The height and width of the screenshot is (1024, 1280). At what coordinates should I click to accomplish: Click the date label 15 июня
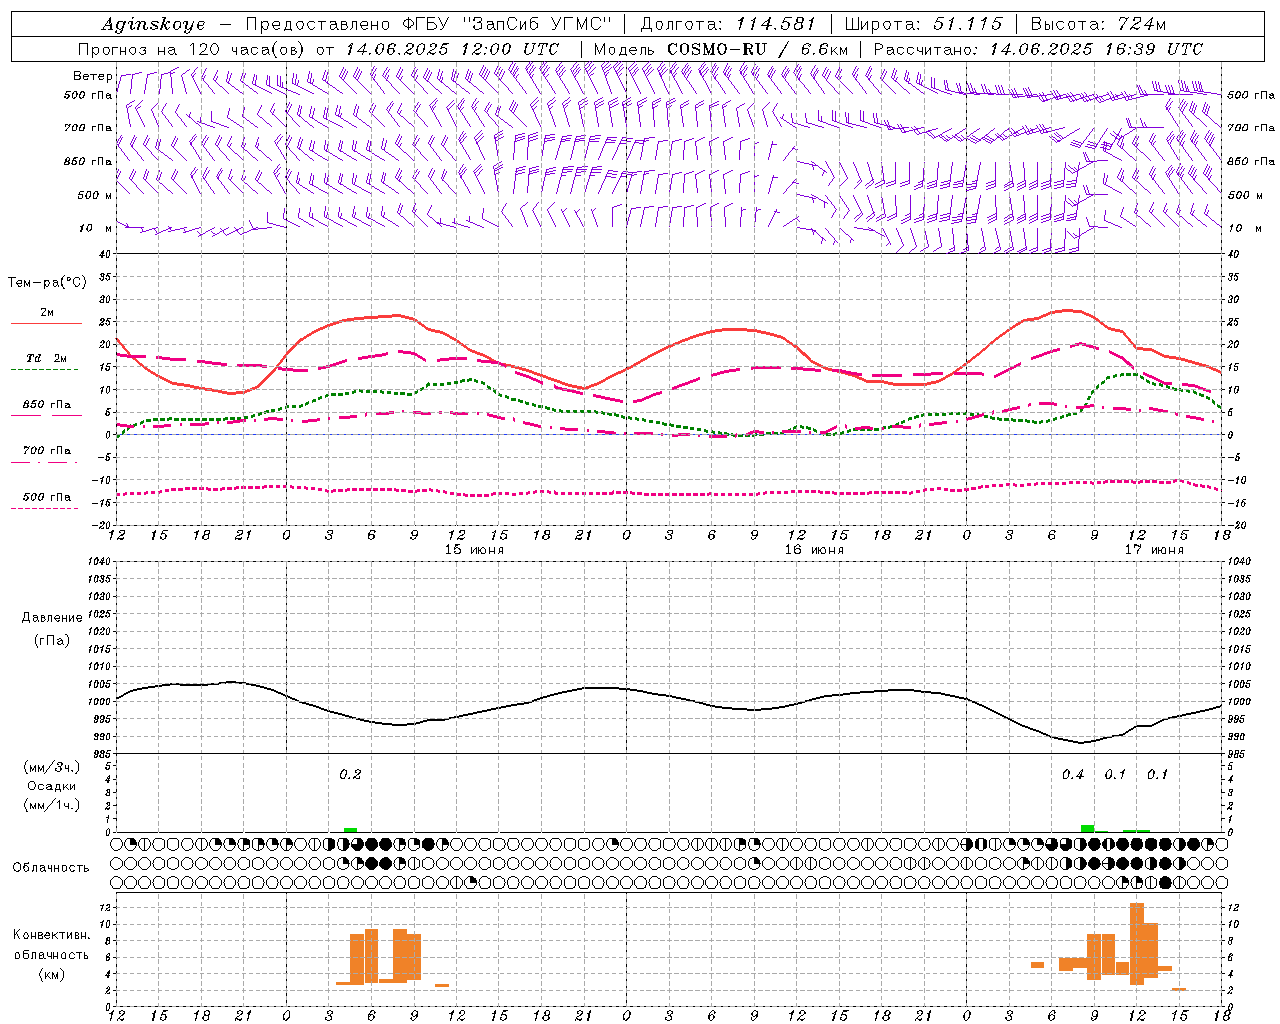click(474, 550)
